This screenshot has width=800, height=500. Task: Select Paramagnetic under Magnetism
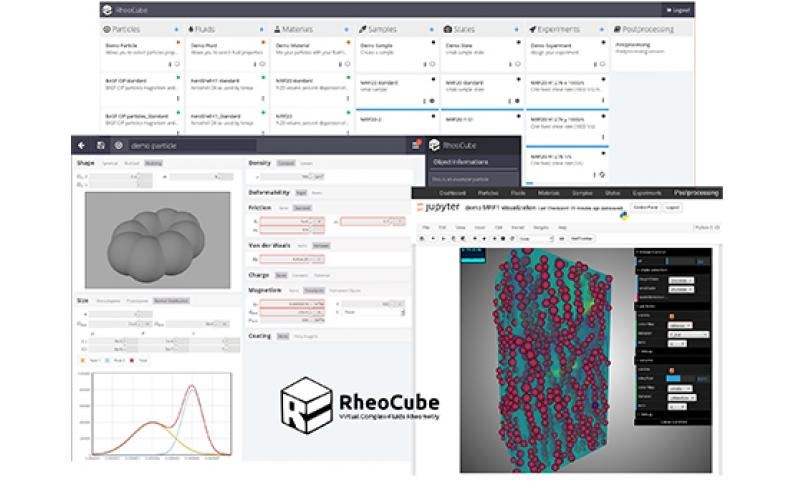(314, 290)
